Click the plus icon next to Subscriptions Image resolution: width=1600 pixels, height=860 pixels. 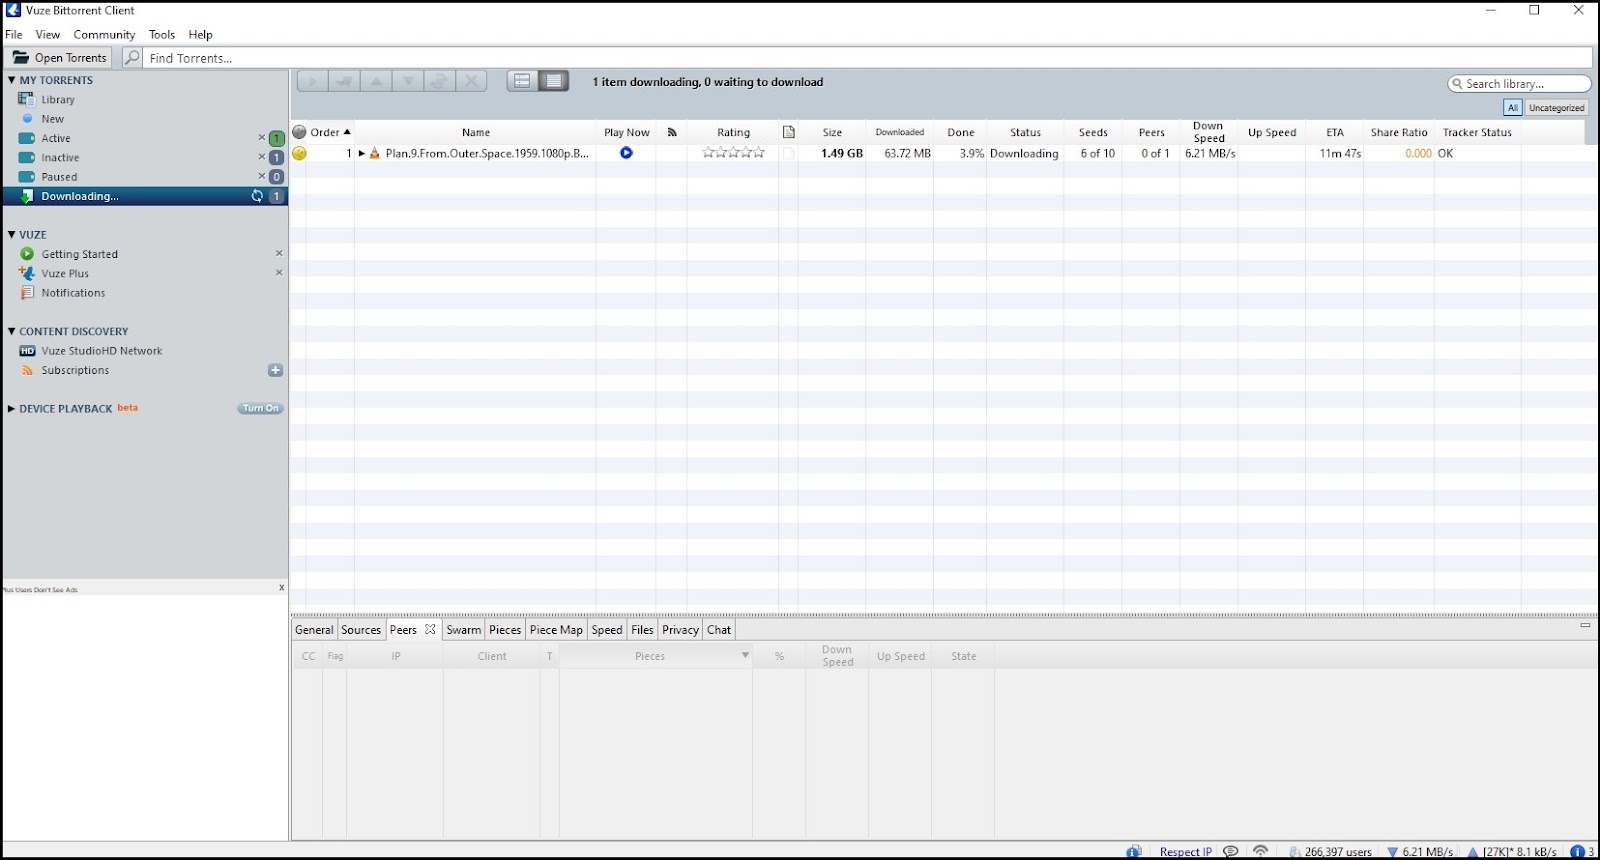[276, 370]
